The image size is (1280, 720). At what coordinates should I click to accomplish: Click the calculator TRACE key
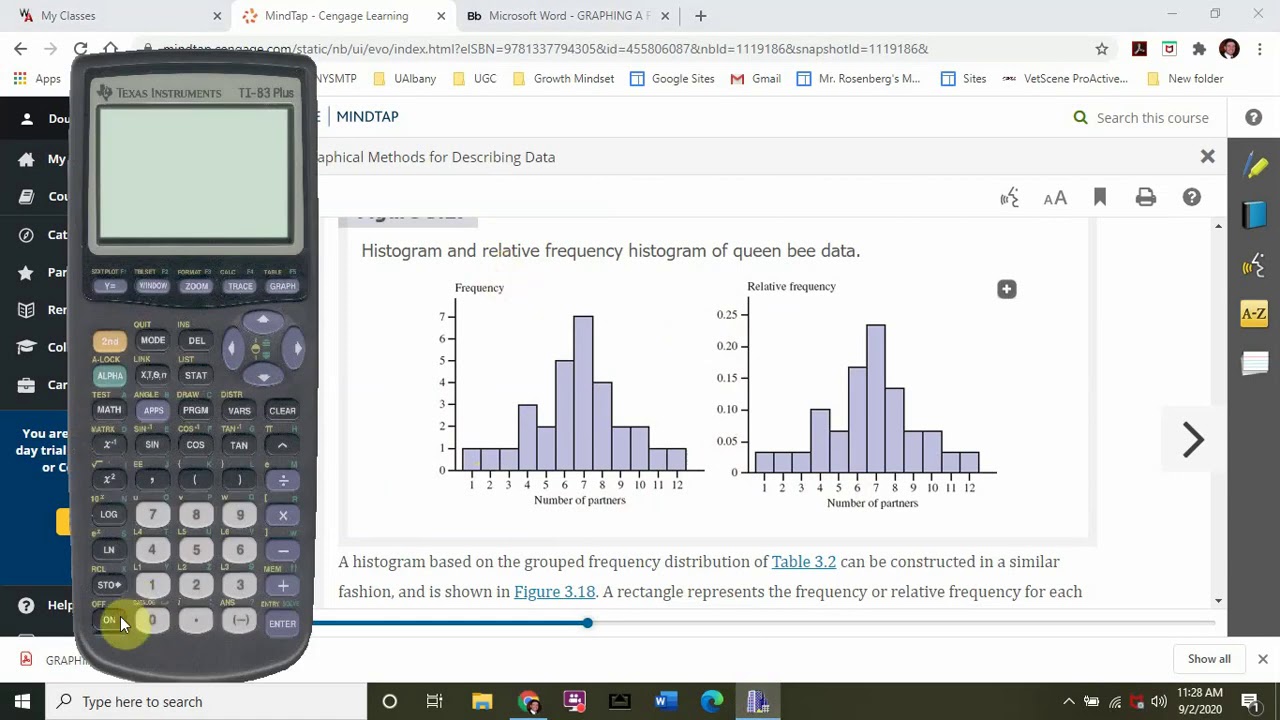(x=240, y=286)
